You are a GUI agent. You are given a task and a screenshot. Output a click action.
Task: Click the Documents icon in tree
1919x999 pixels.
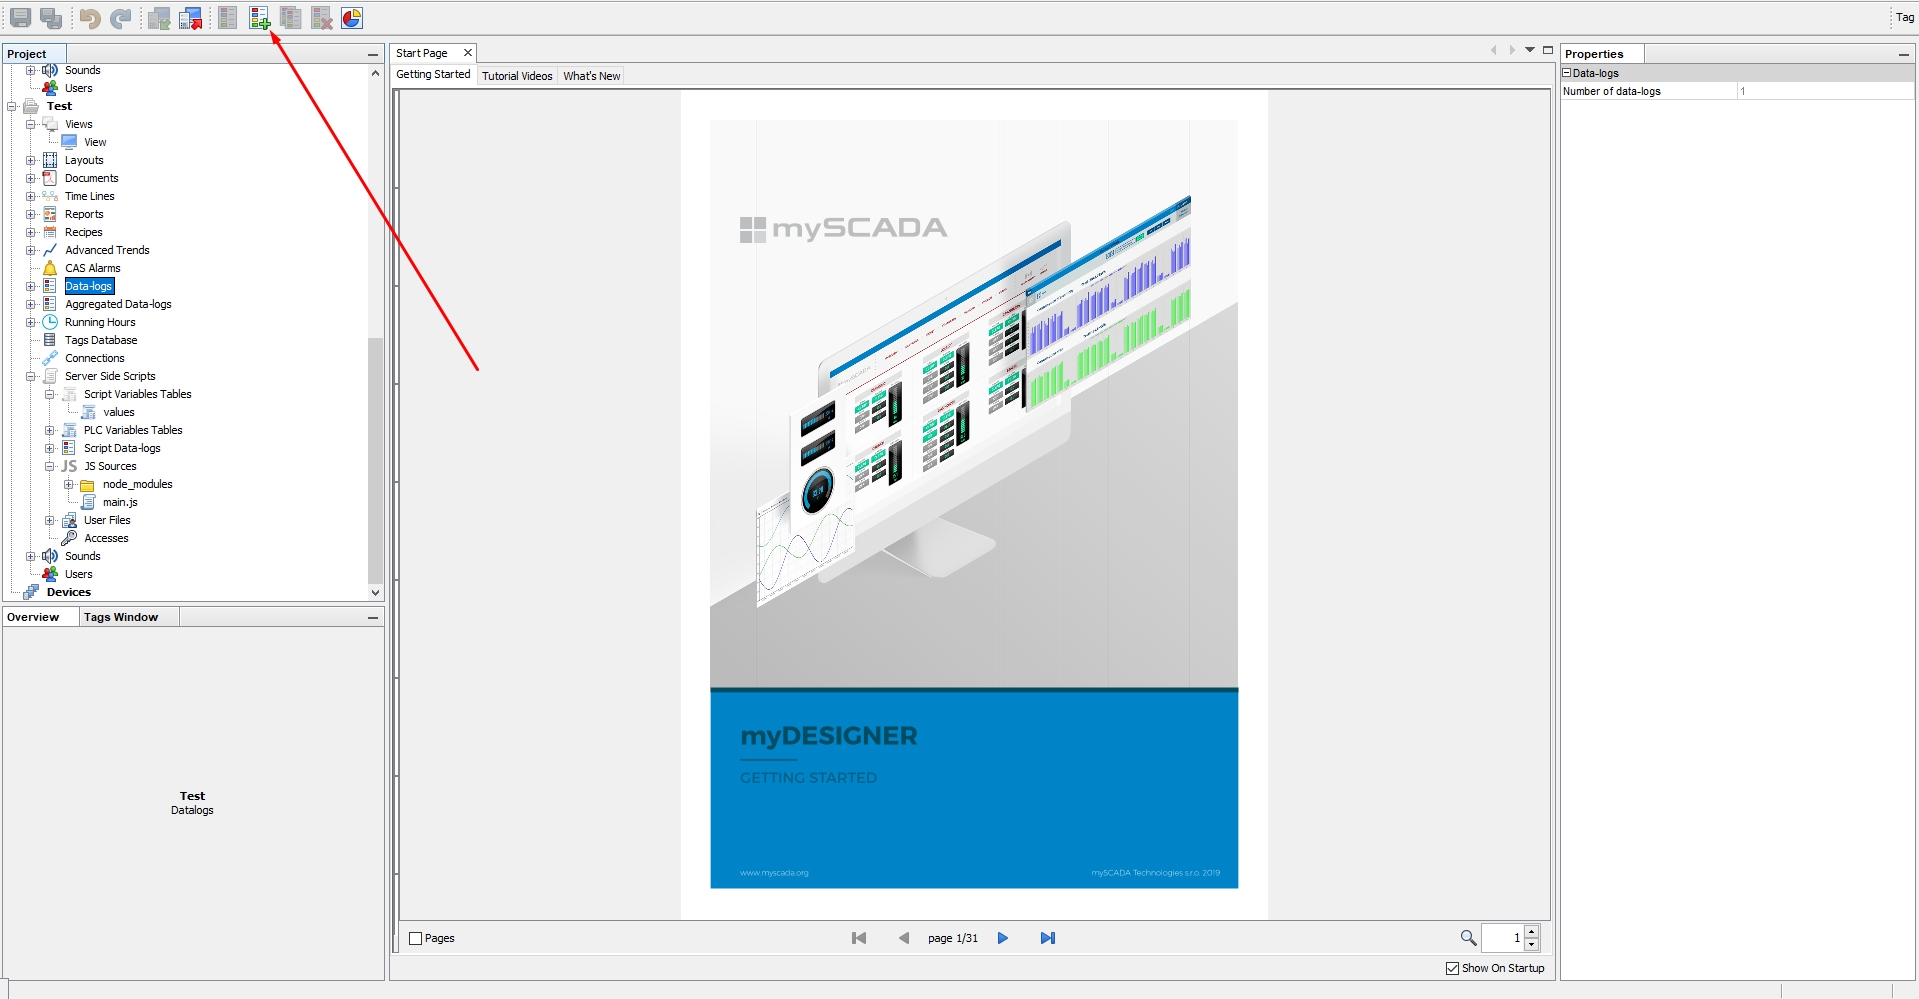tap(50, 178)
